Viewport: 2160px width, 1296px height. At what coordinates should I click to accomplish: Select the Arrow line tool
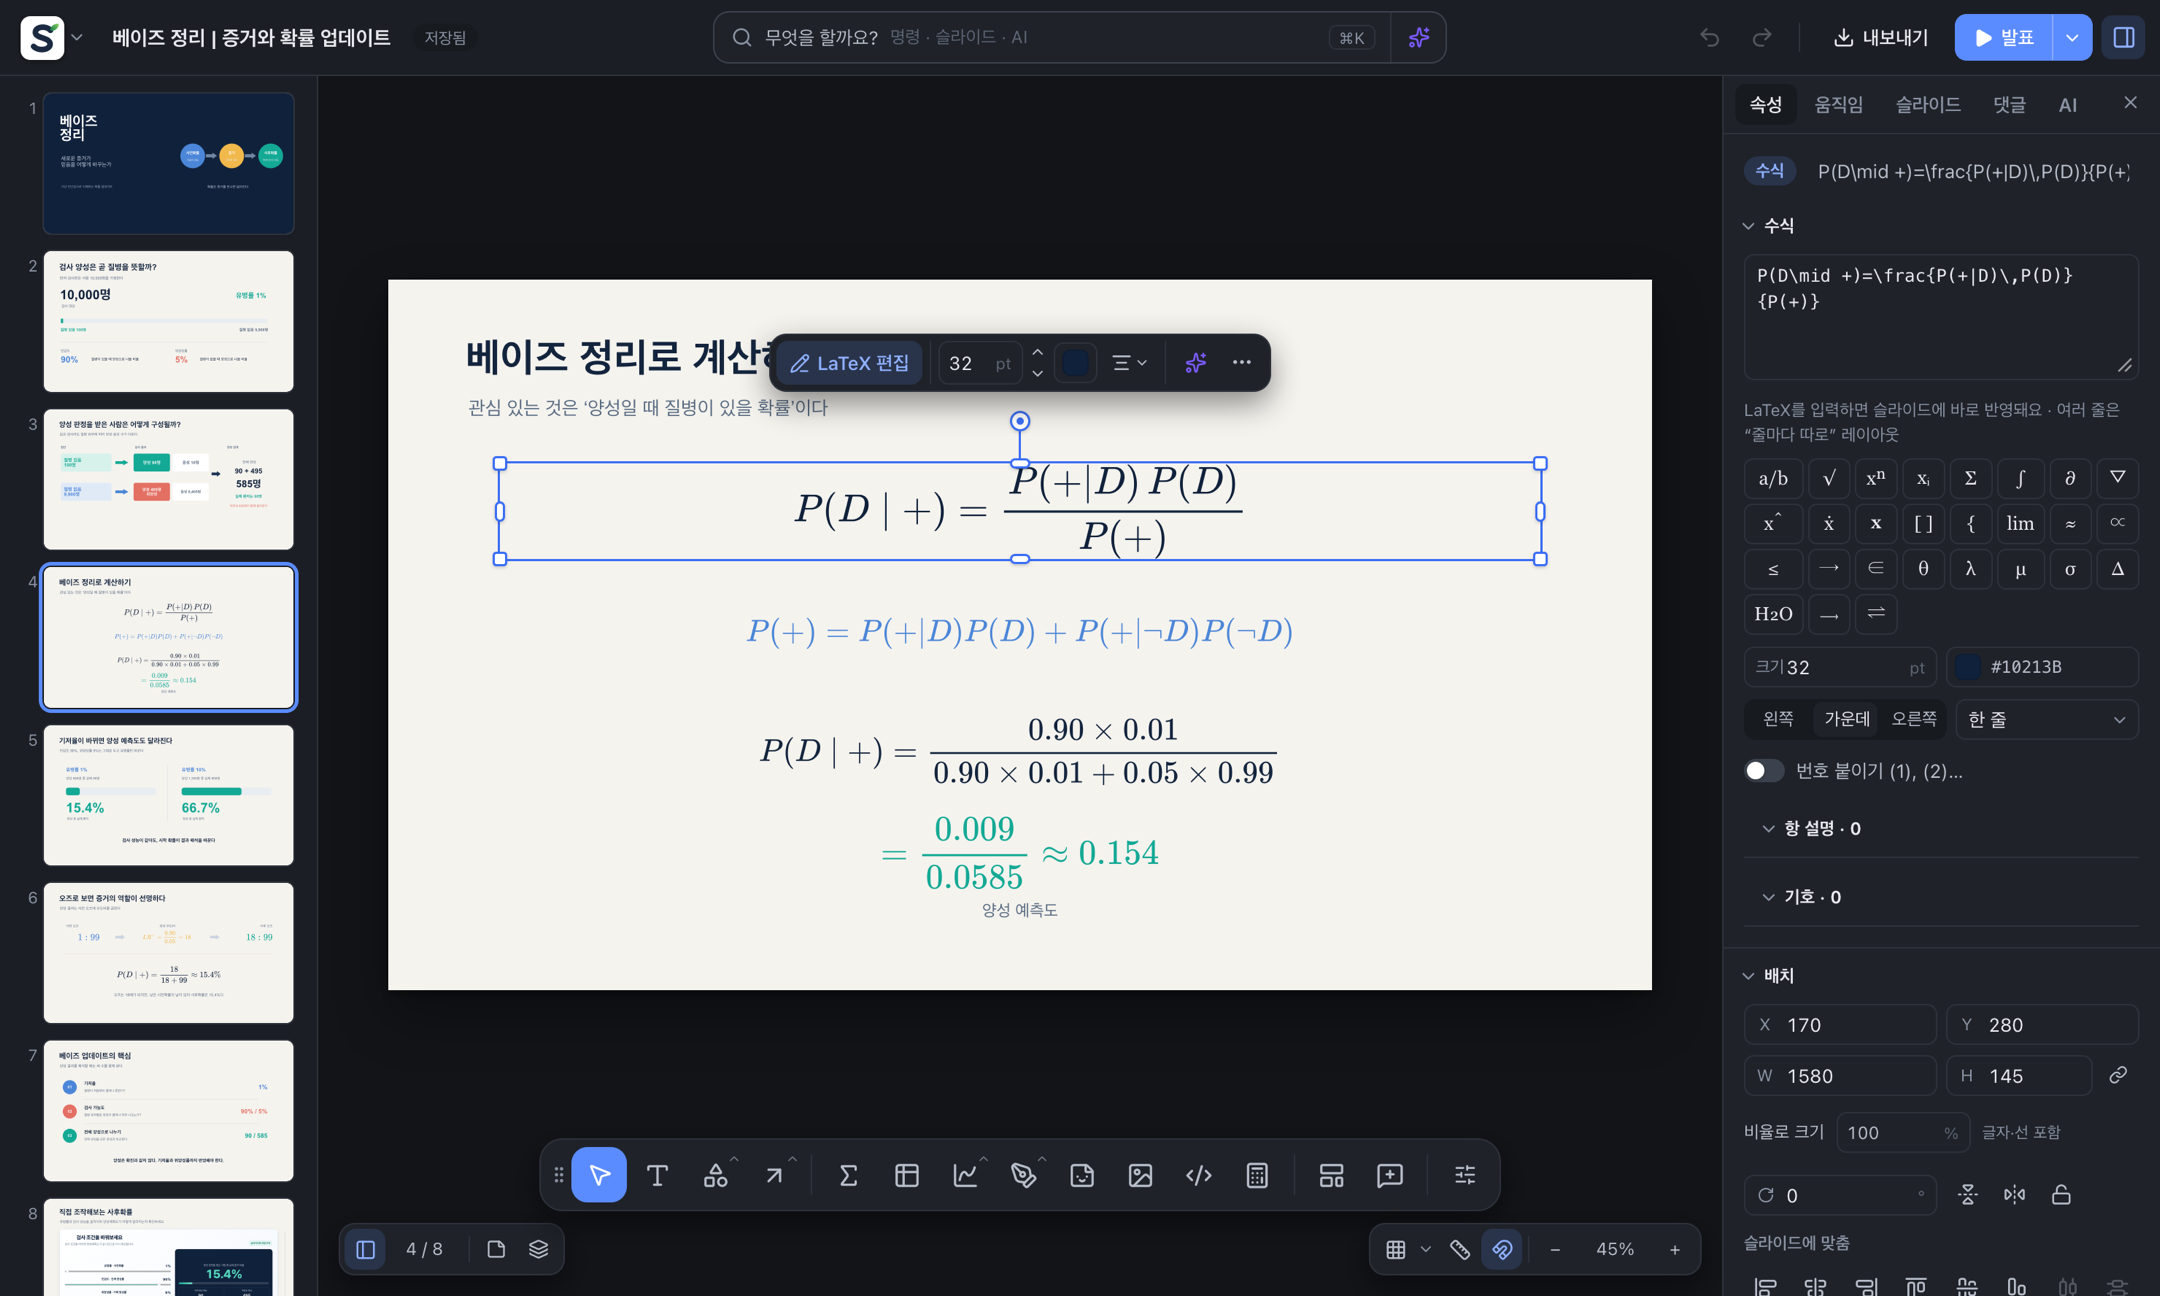775,1175
